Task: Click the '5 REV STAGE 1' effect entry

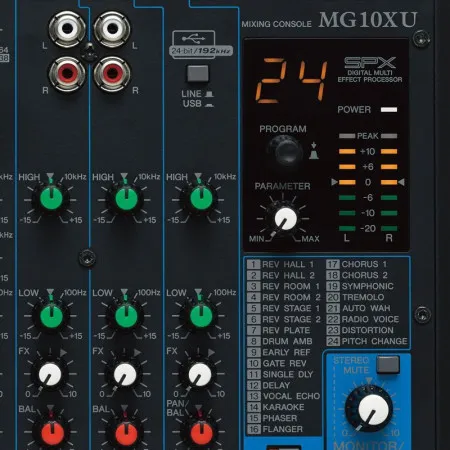Action: click(x=283, y=308)
